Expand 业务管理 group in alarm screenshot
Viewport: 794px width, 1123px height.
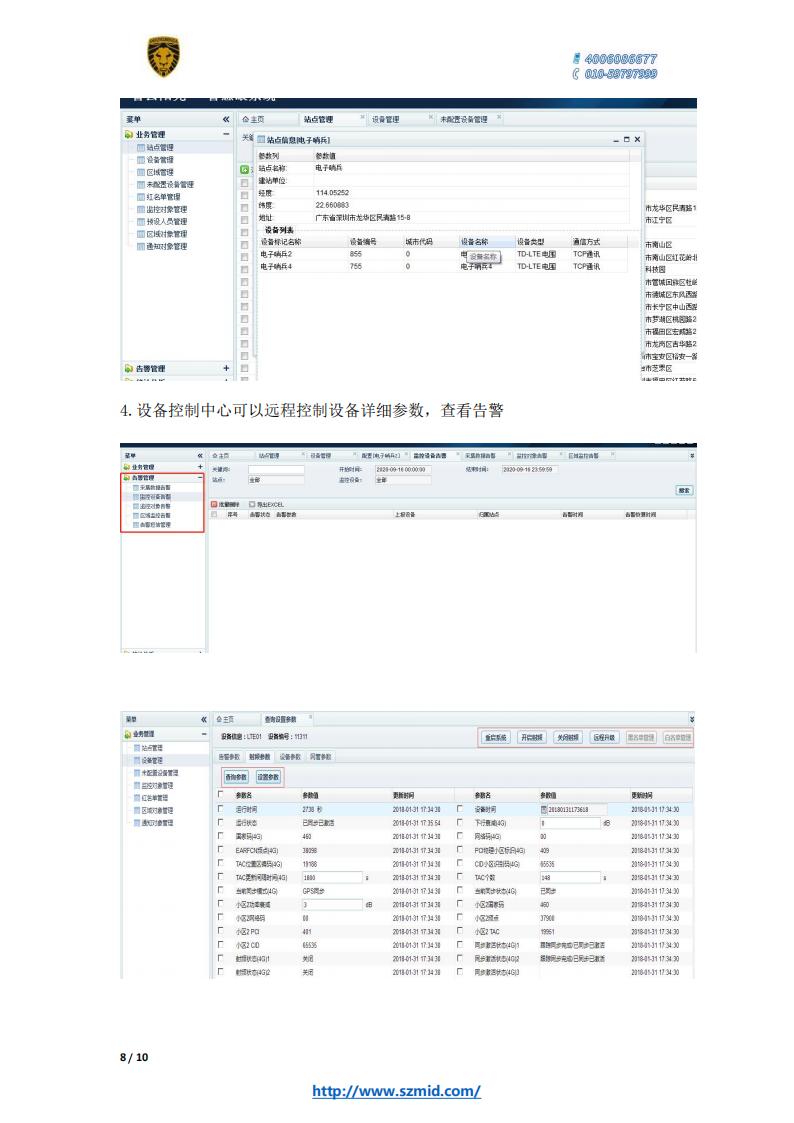tap(200, 467)
